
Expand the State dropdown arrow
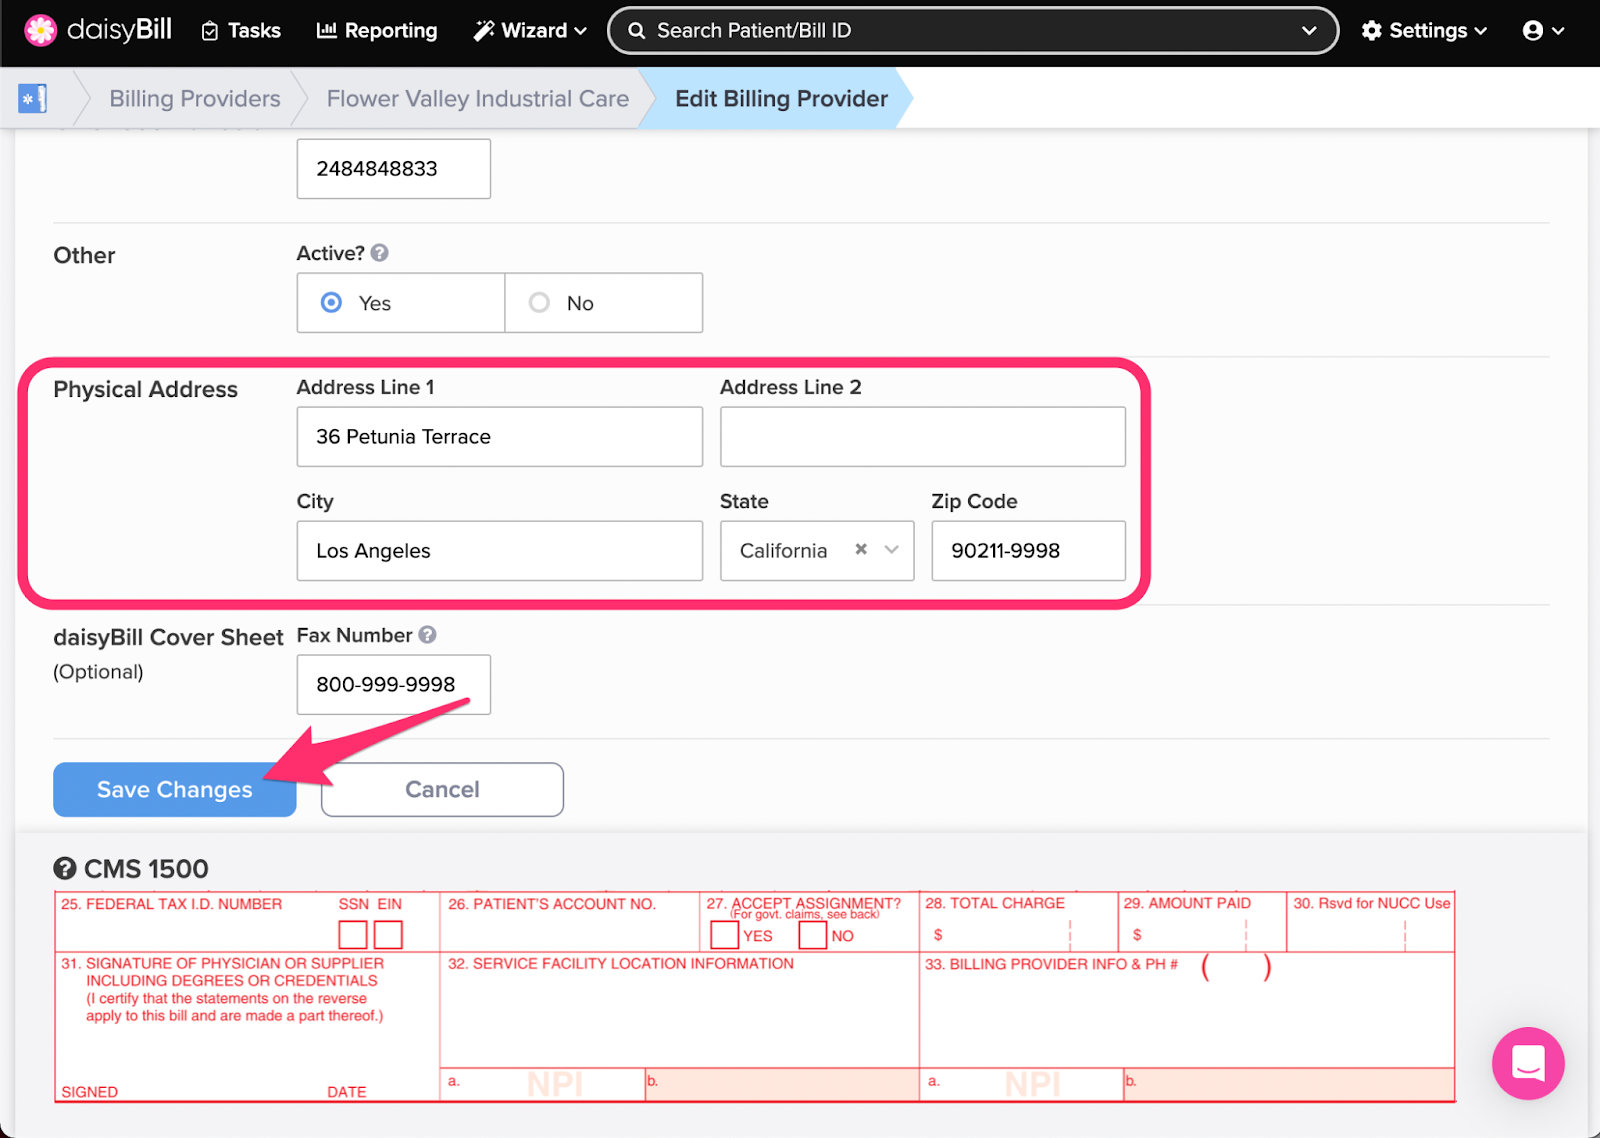tap(892, 550)
